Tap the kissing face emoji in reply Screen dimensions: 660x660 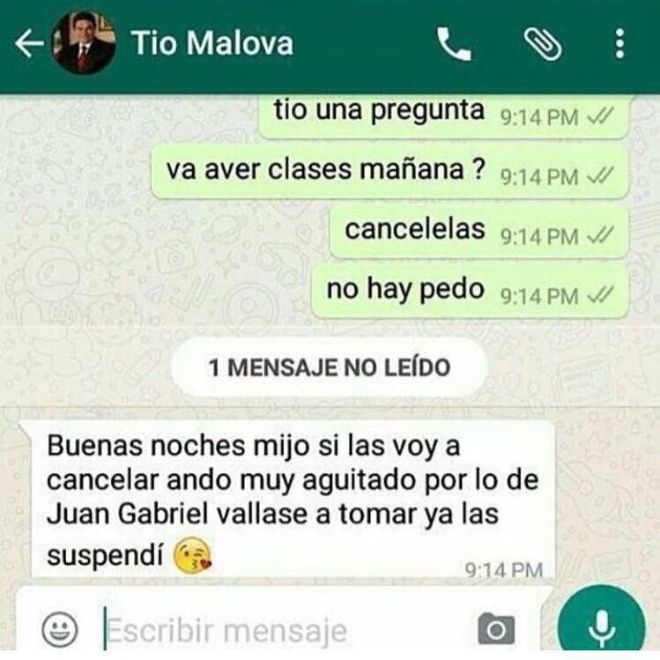tap(192, 555)
